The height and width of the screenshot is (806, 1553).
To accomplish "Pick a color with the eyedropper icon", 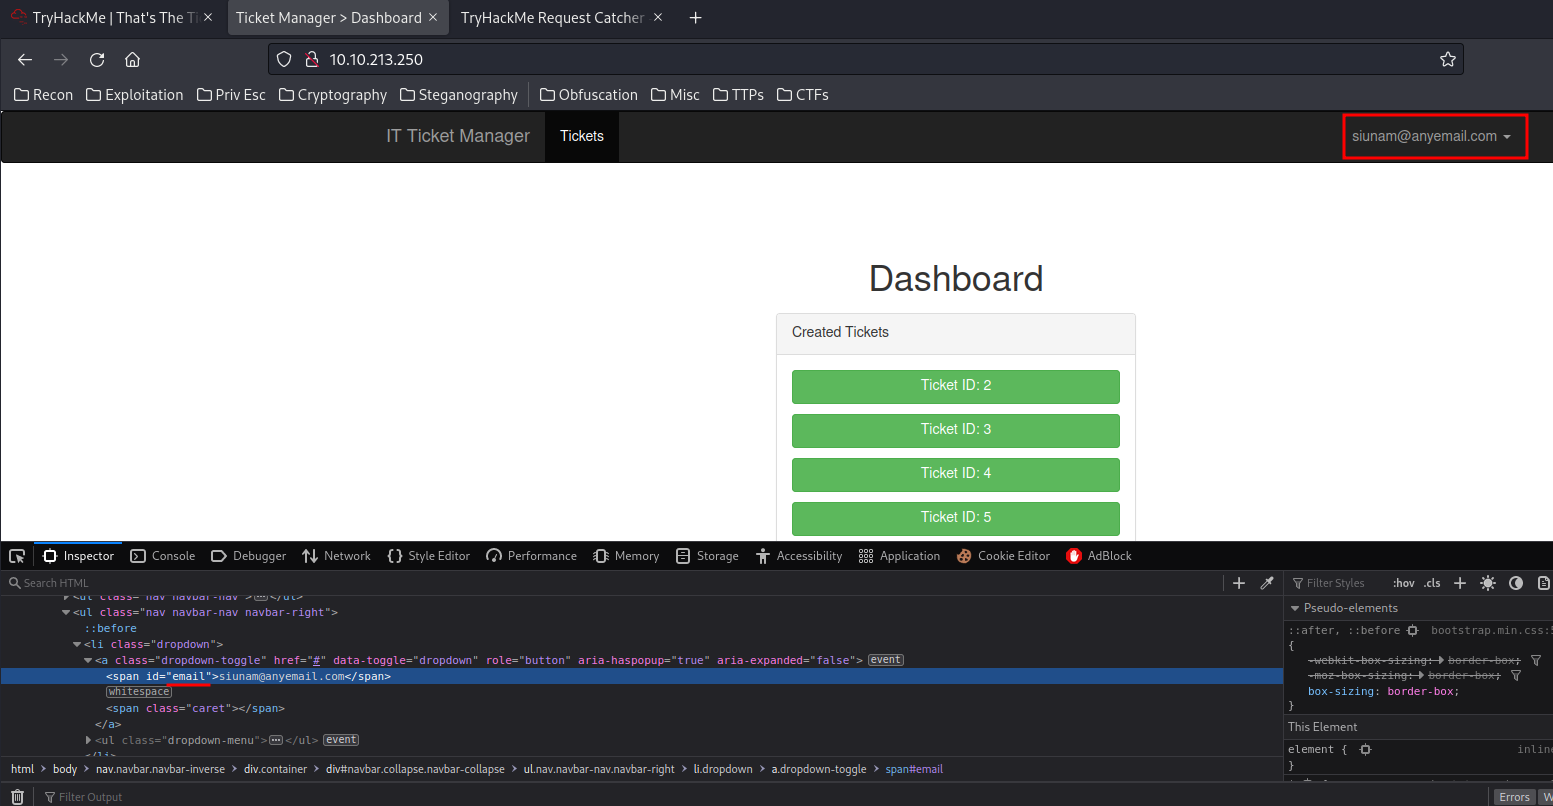I will (1266, 583).
